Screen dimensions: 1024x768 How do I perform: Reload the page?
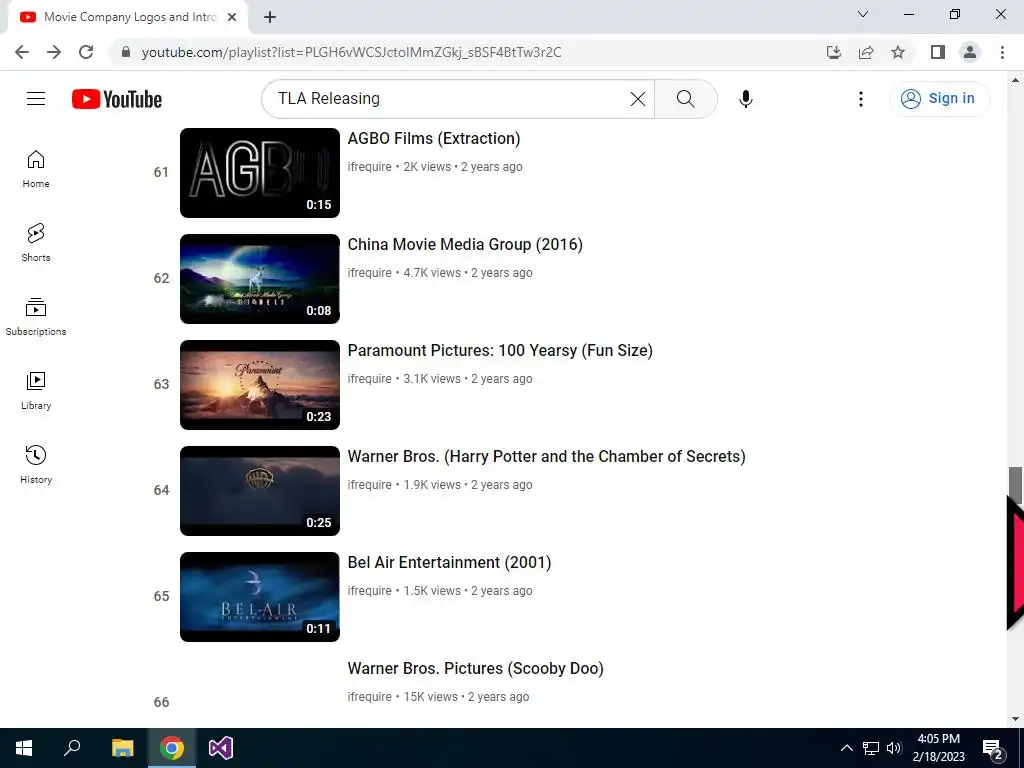(86, 52)
